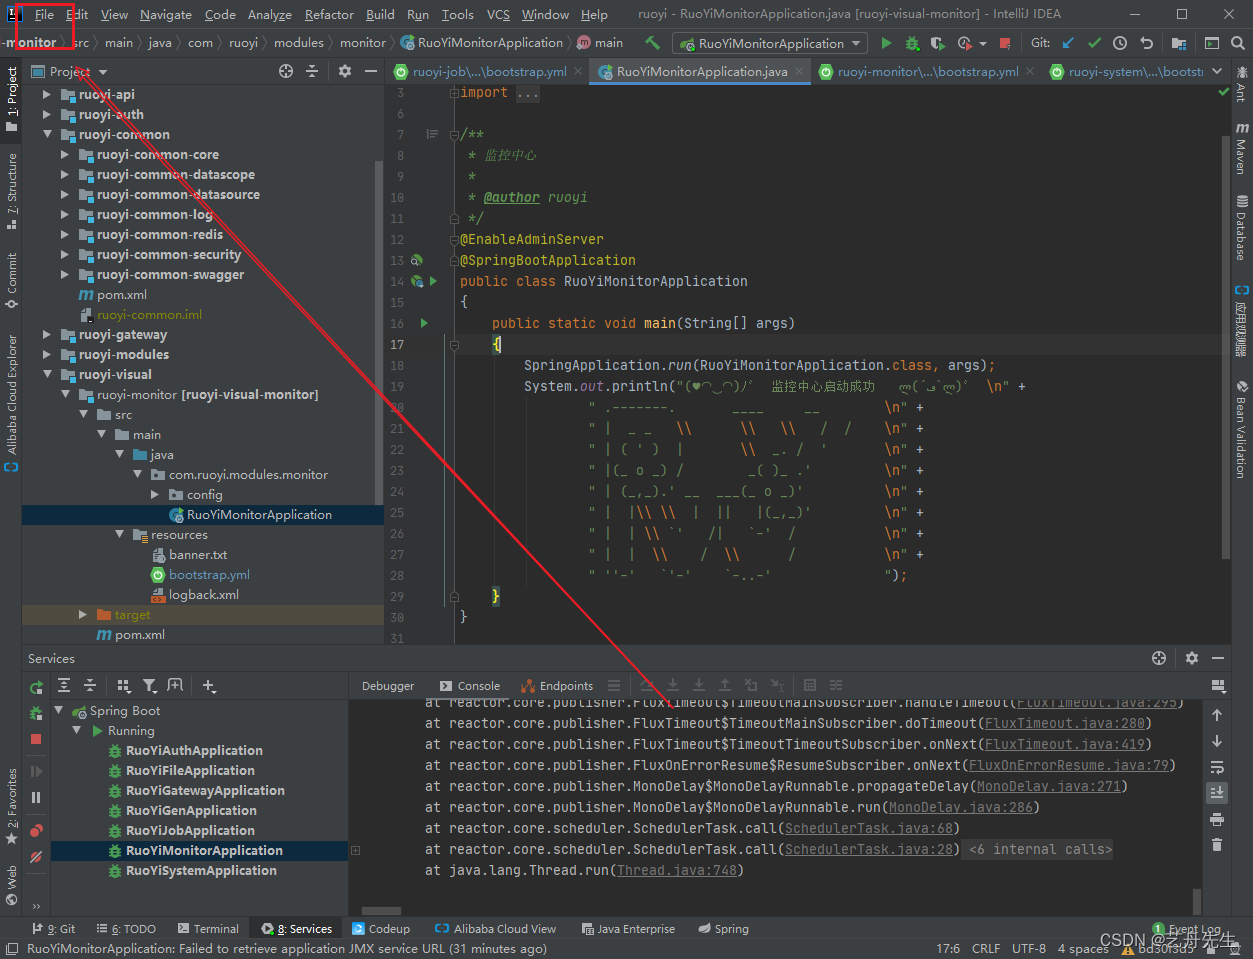Expand the ruoyi-gateway module
This screenshot has width=1253, height=959.
(47, 334)
